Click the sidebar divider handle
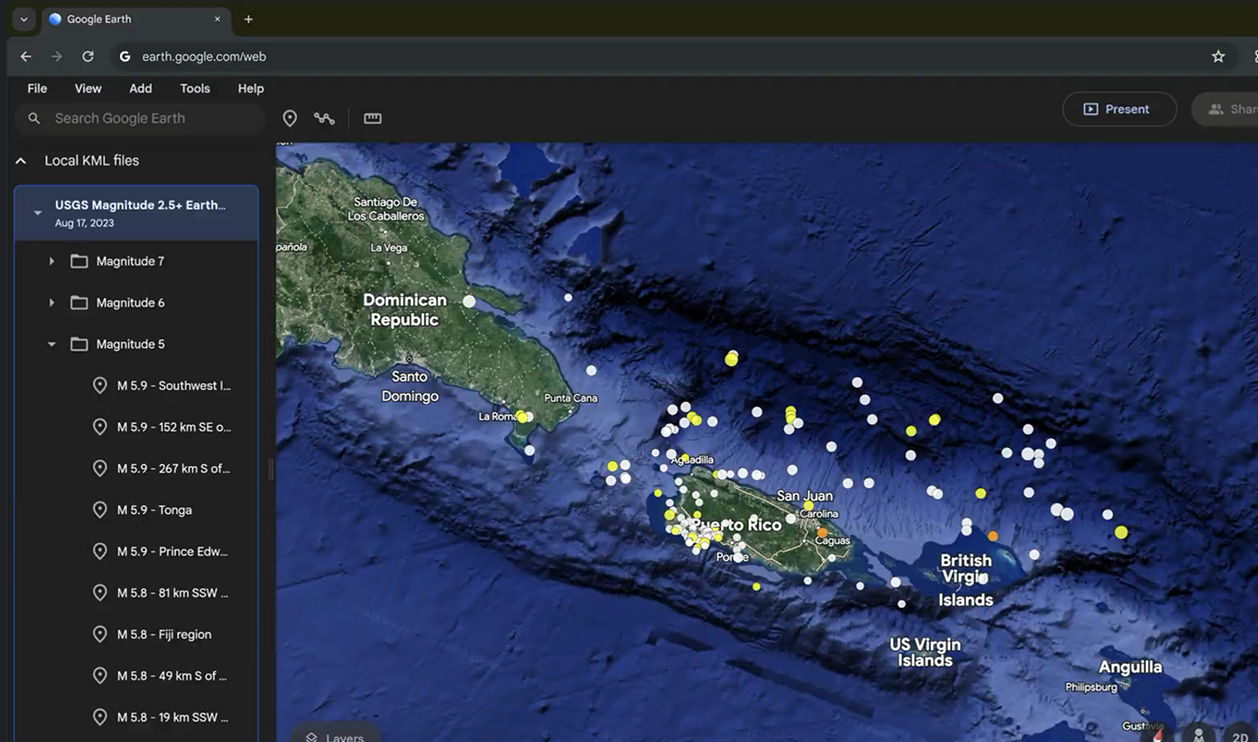 270,469
